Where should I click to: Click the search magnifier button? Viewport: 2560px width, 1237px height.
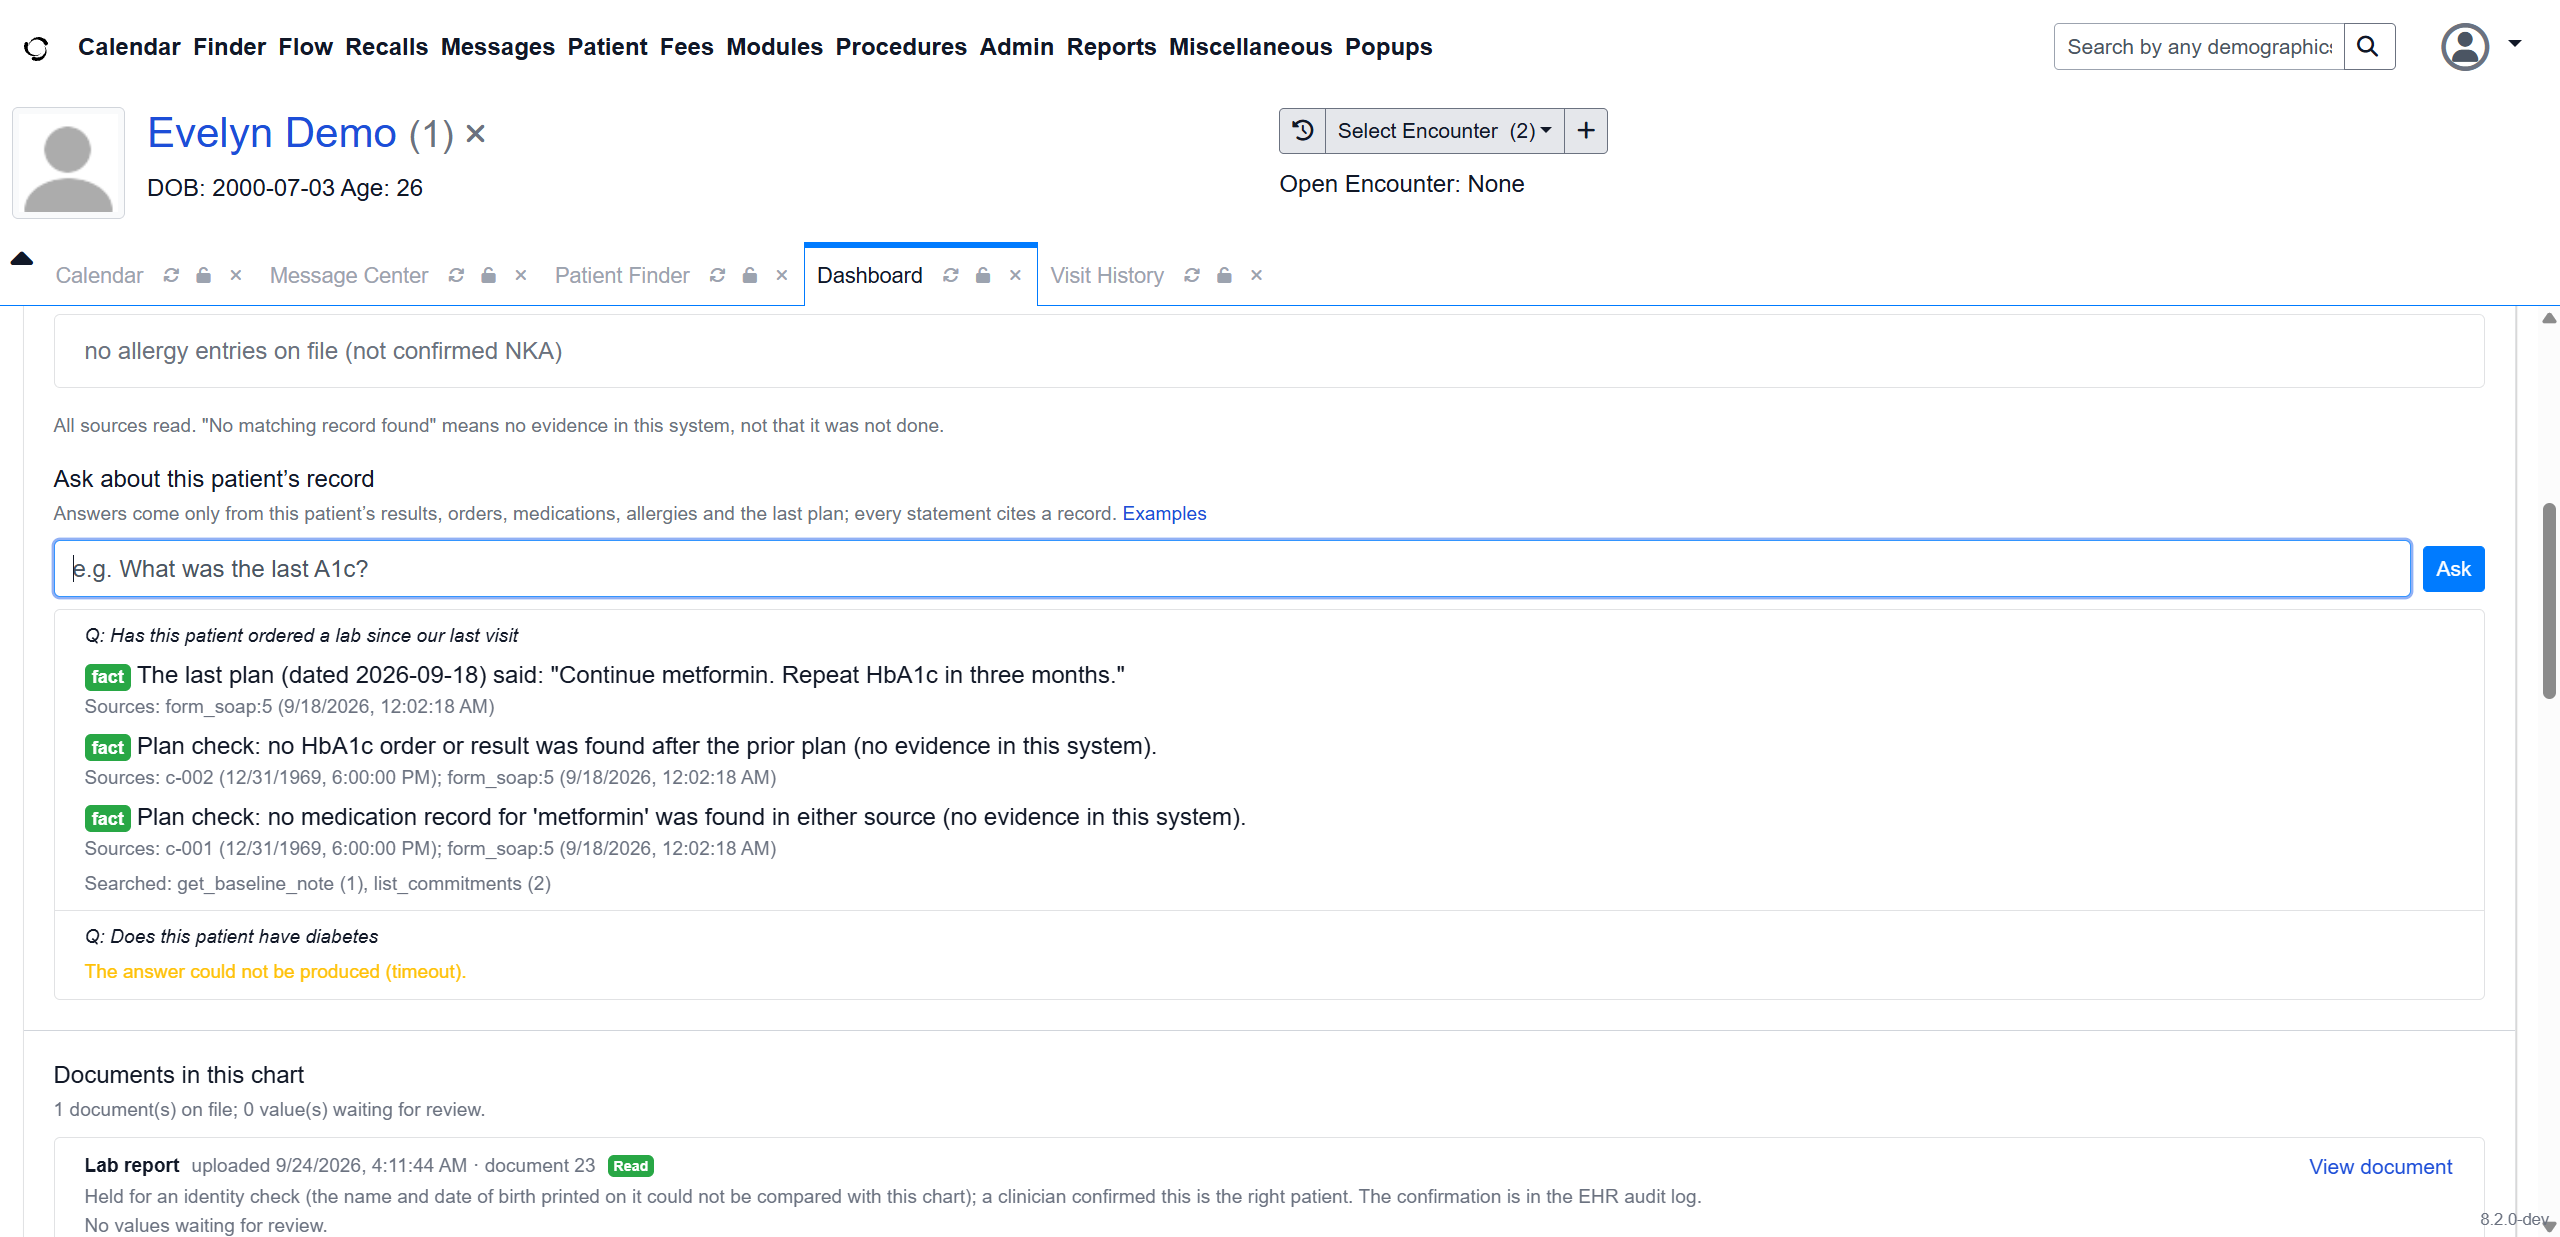[2368, 47]
